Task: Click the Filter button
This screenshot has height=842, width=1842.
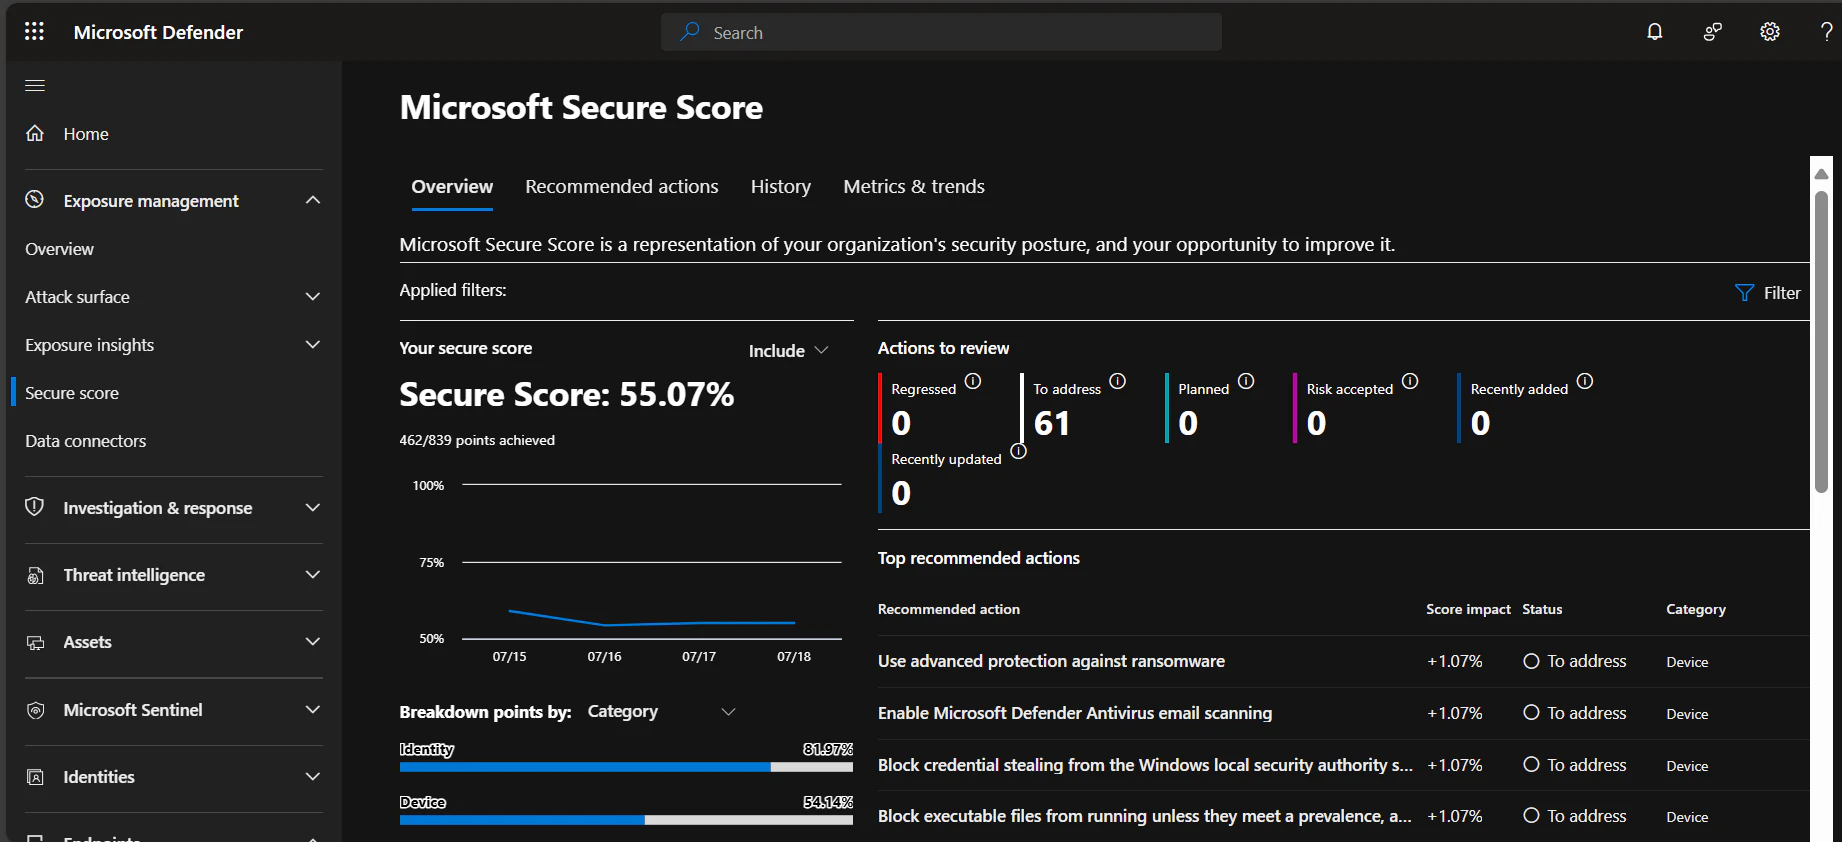Action: 1768,293
